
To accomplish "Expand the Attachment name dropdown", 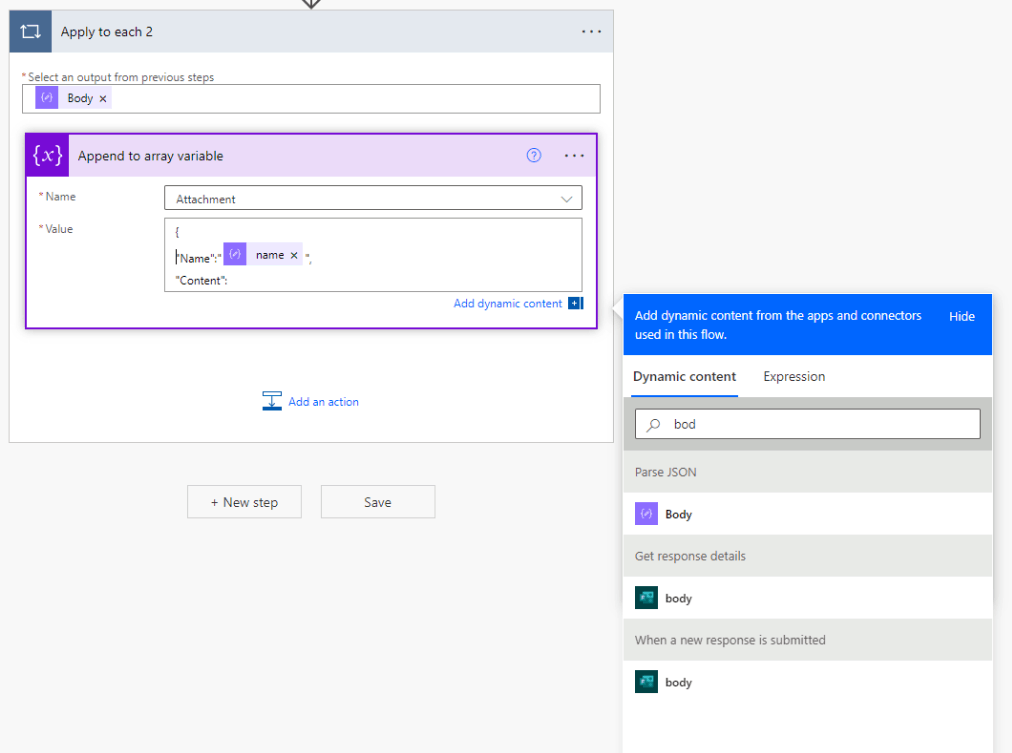I will pos(566,199).
